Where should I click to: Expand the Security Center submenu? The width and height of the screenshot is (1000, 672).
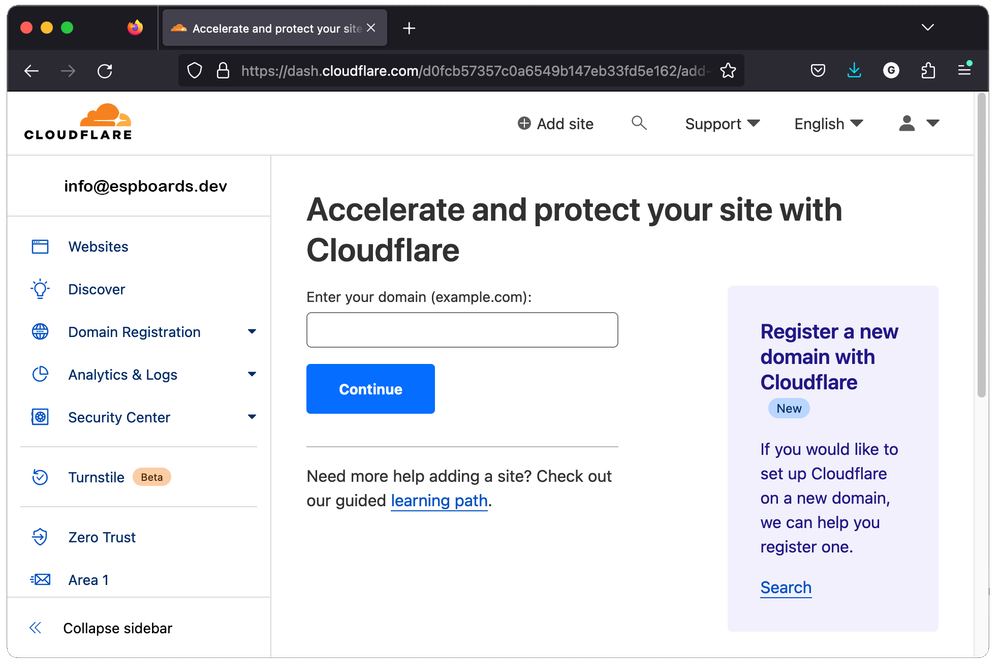coord(252,417)
